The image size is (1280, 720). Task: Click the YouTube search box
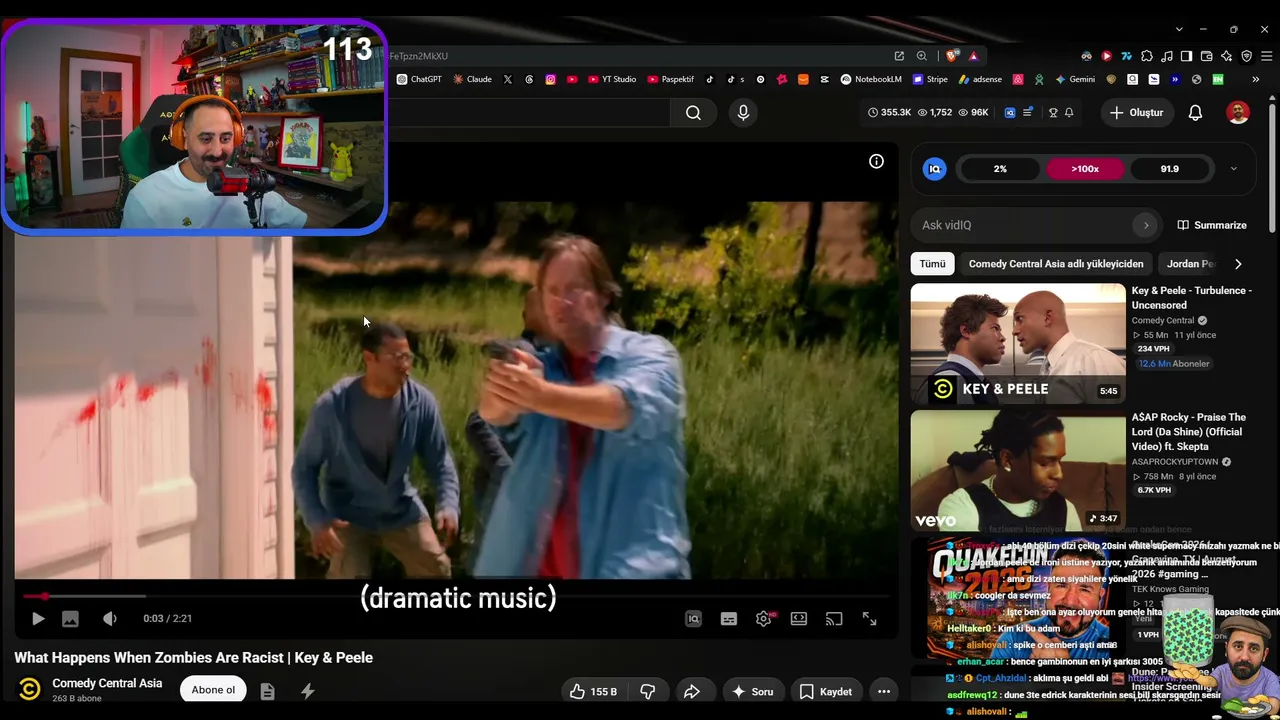pyautogui.click(x=528, y=113)
